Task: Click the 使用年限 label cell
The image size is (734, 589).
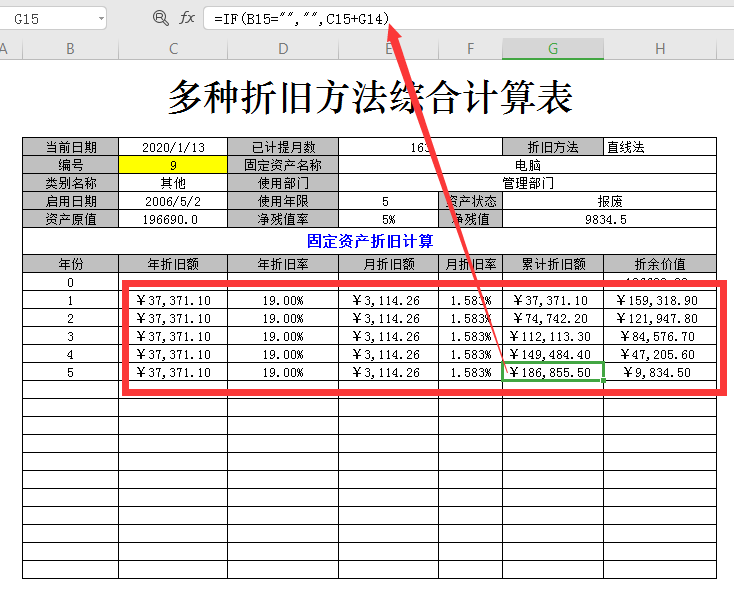Action: pyautogui.click(x=283, y=201)
